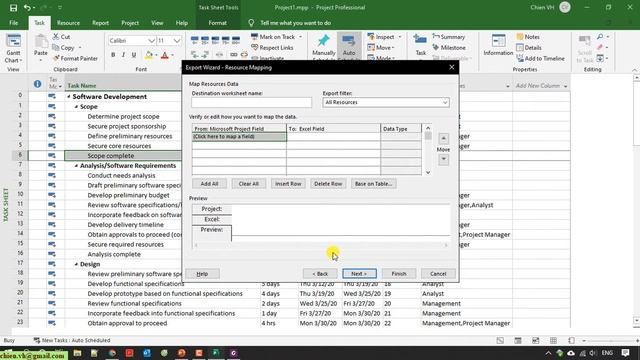Switch to the Resource tab
The image size is (640, 360).
[68, 23]
